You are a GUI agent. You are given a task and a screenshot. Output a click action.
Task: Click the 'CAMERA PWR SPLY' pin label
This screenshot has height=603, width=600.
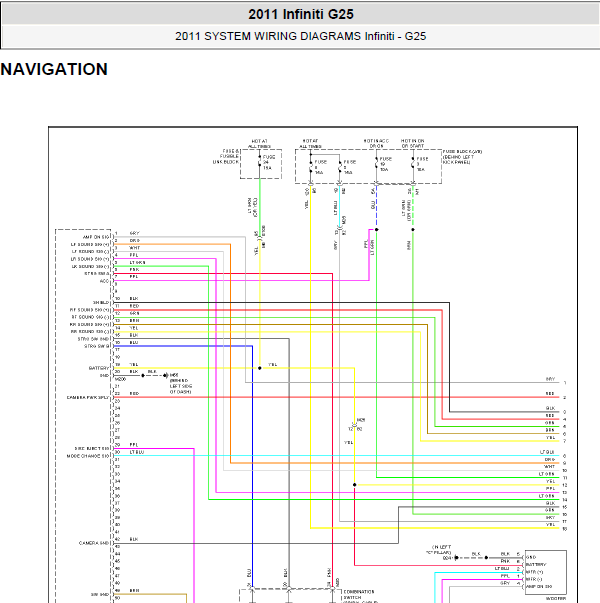[88, 398]
